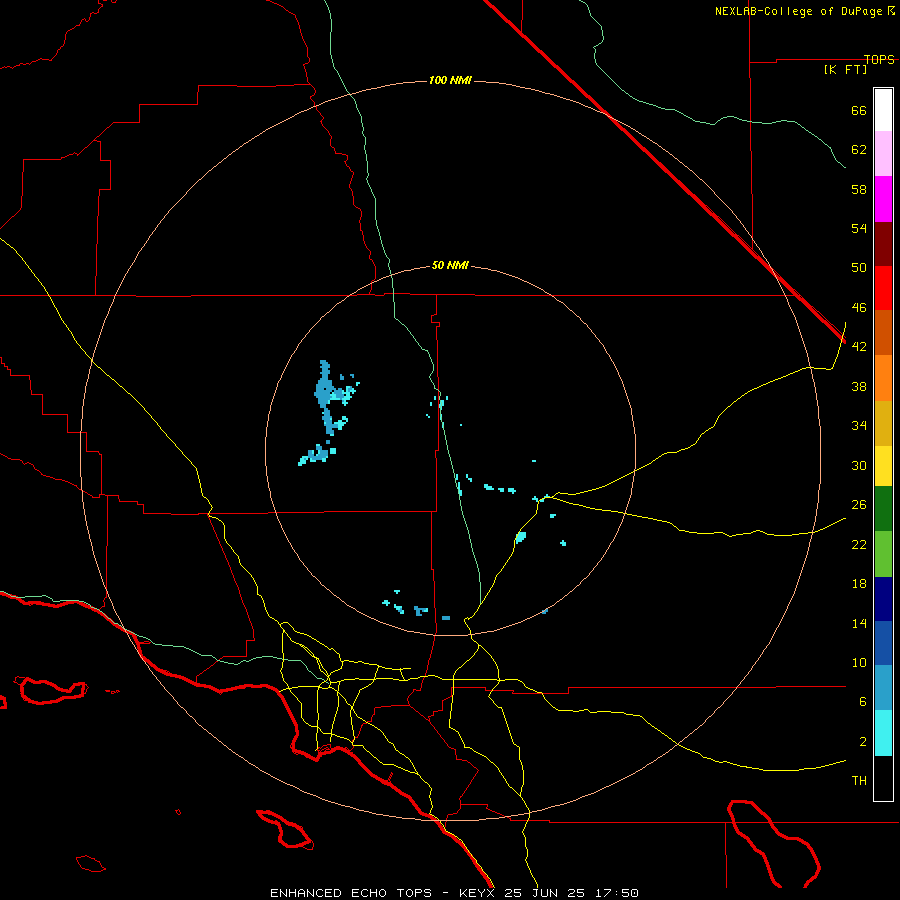Image resolution: width=900 pixels, height=900 pixels.
Task: Click the '22' legend value
Action: 859,545
